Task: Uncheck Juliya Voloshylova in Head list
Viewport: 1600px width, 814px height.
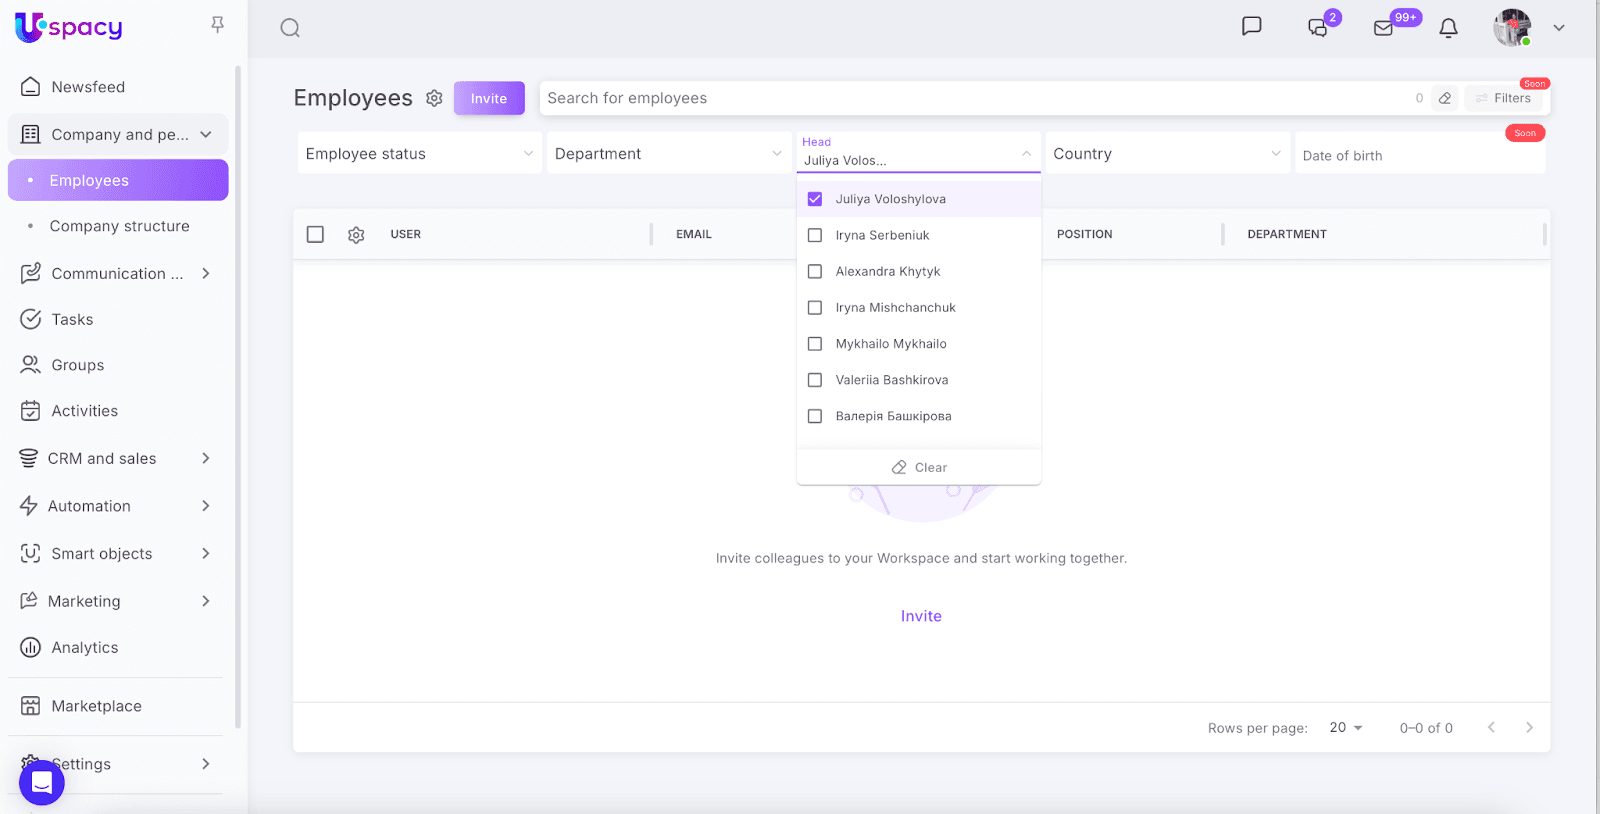Action: pos(815,199)
